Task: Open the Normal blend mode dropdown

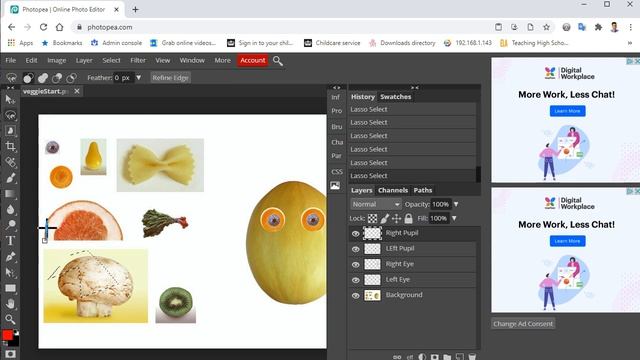Action: [376, 204]
